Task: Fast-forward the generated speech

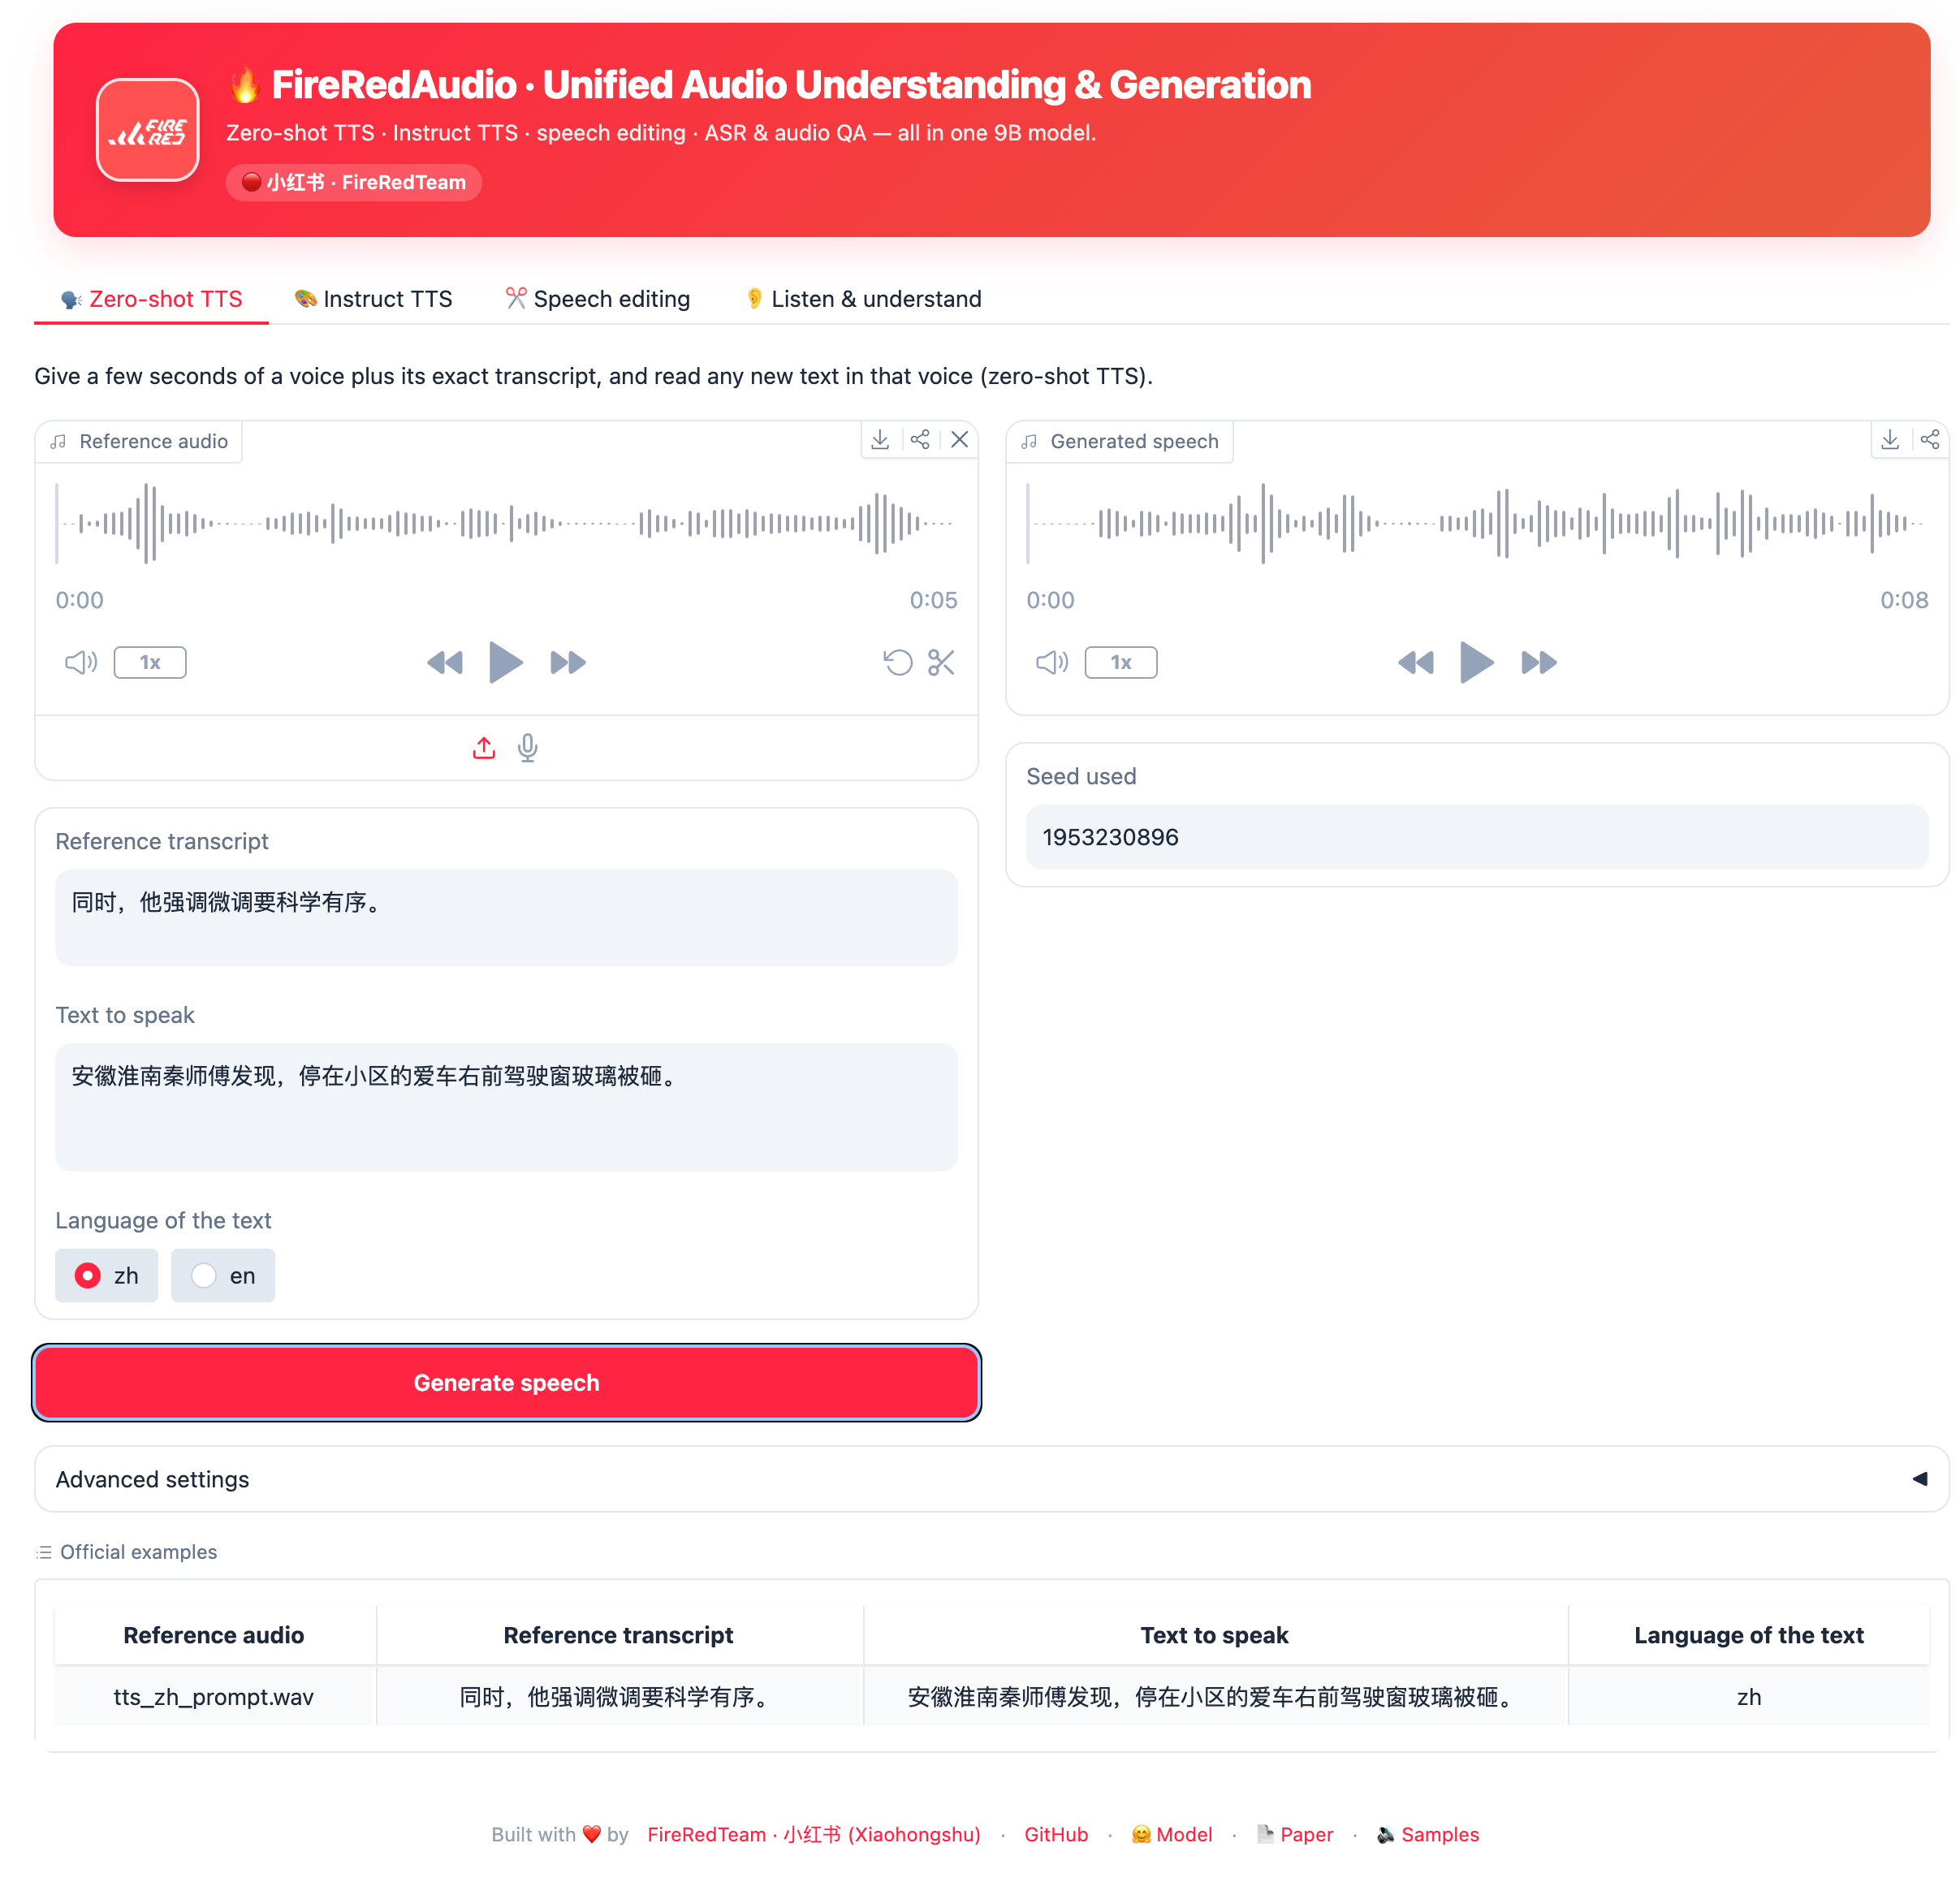Action: 1539,662
